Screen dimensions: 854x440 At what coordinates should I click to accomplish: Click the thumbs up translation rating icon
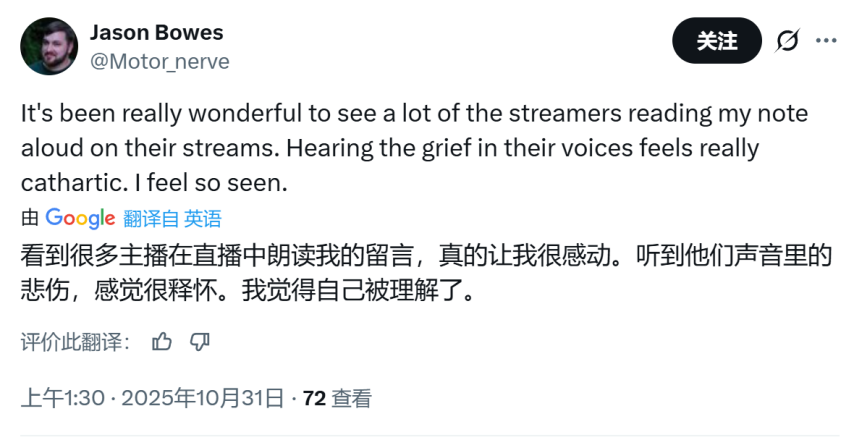[162, 342]
